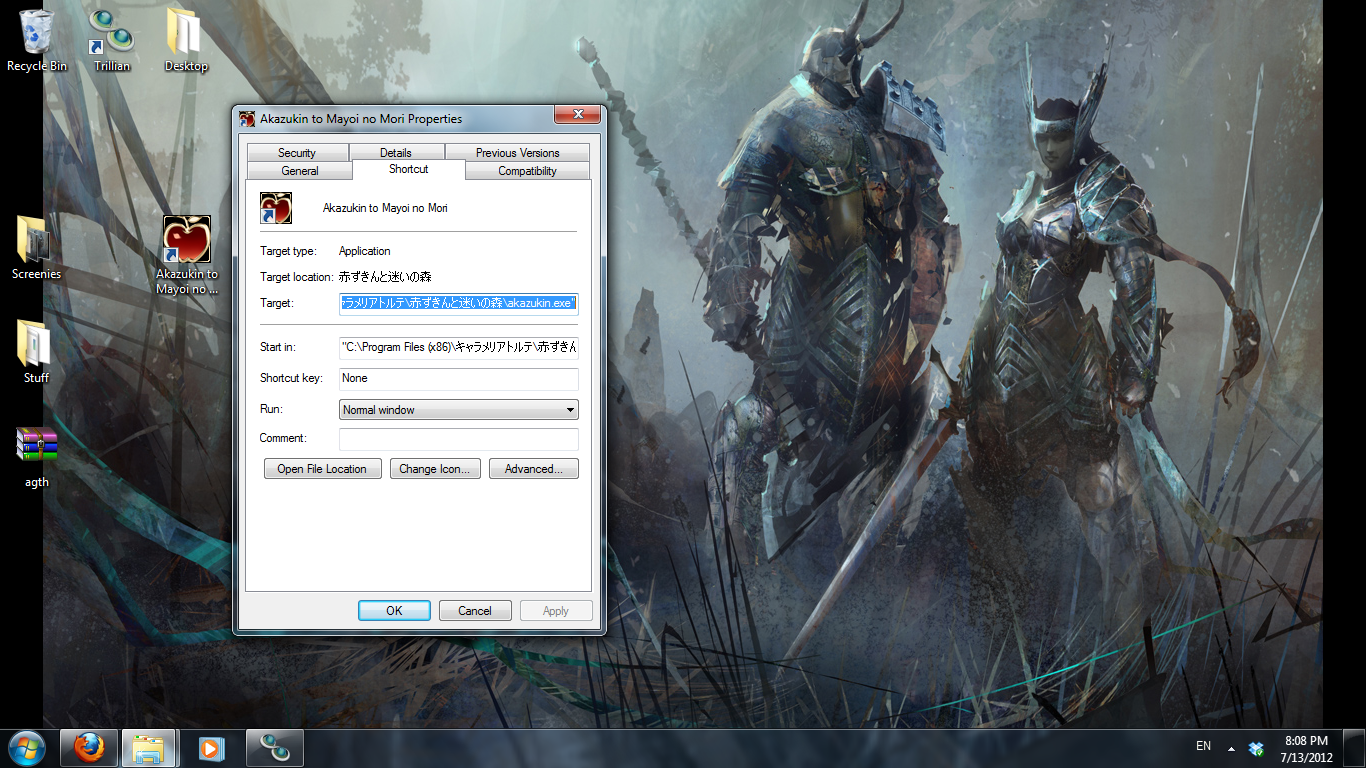The width and height of the screenshot is (1366, 768).
Task: Open the Windows Start menu orb
Action: [x=27, y=748]
